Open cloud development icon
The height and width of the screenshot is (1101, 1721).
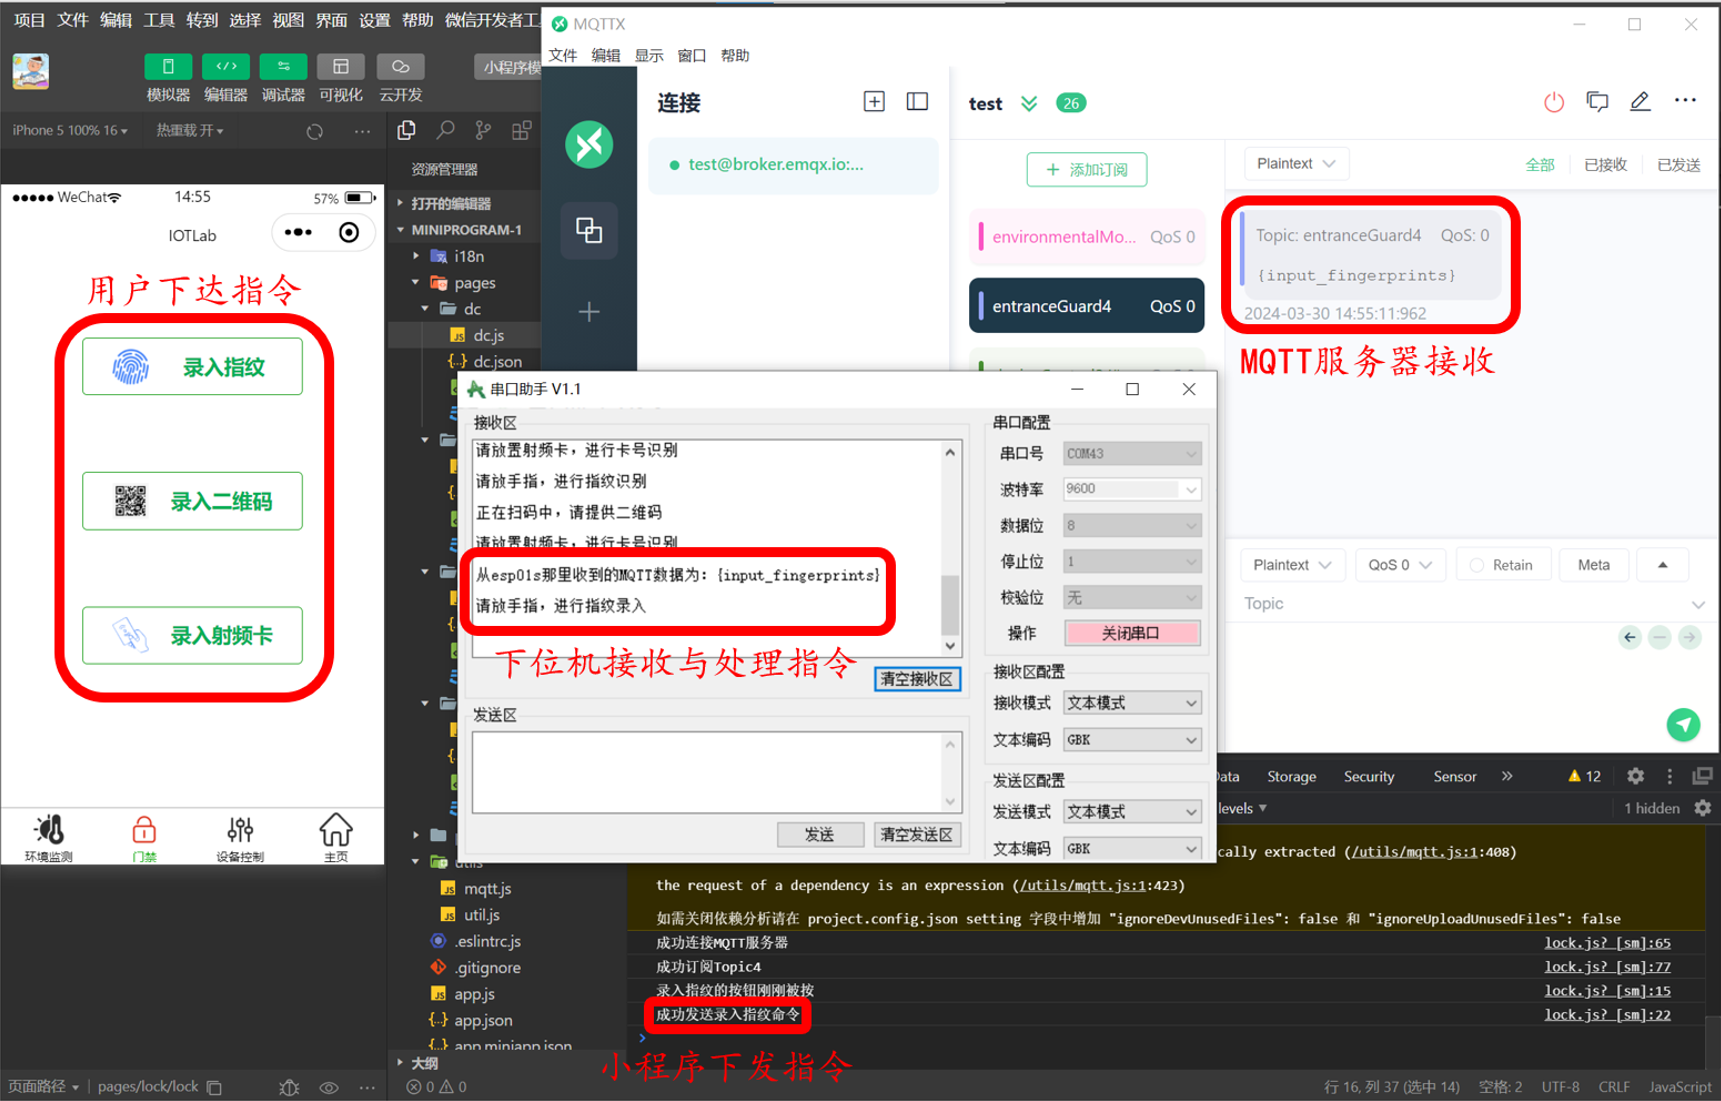[x=400, y=67]
